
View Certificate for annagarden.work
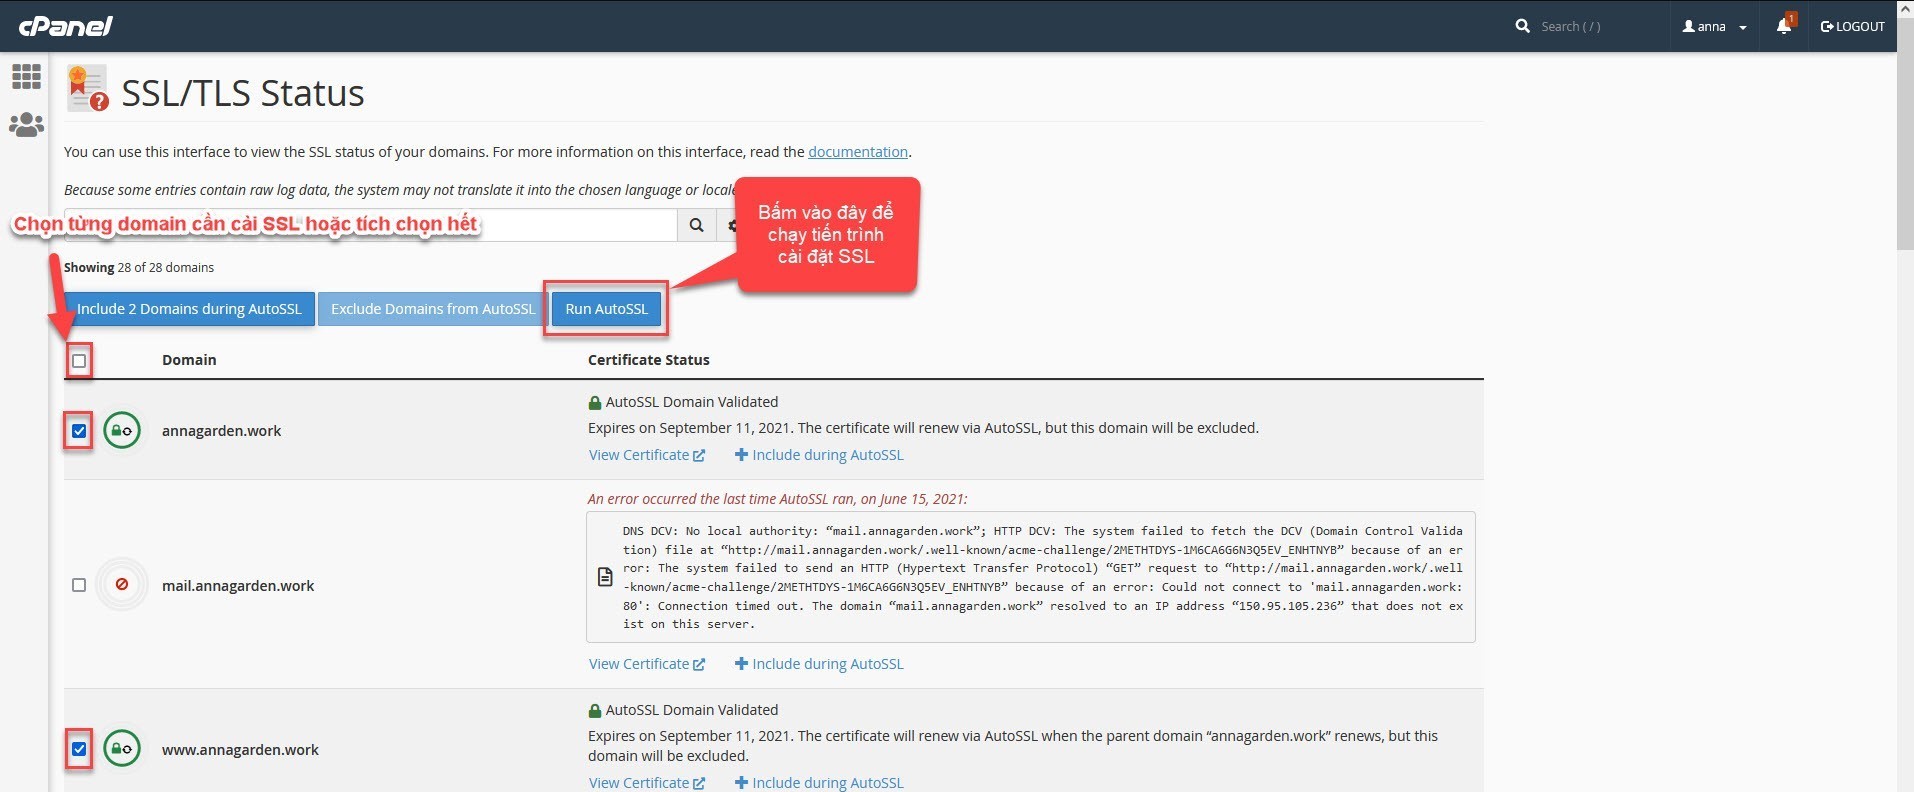click(646, 455)
